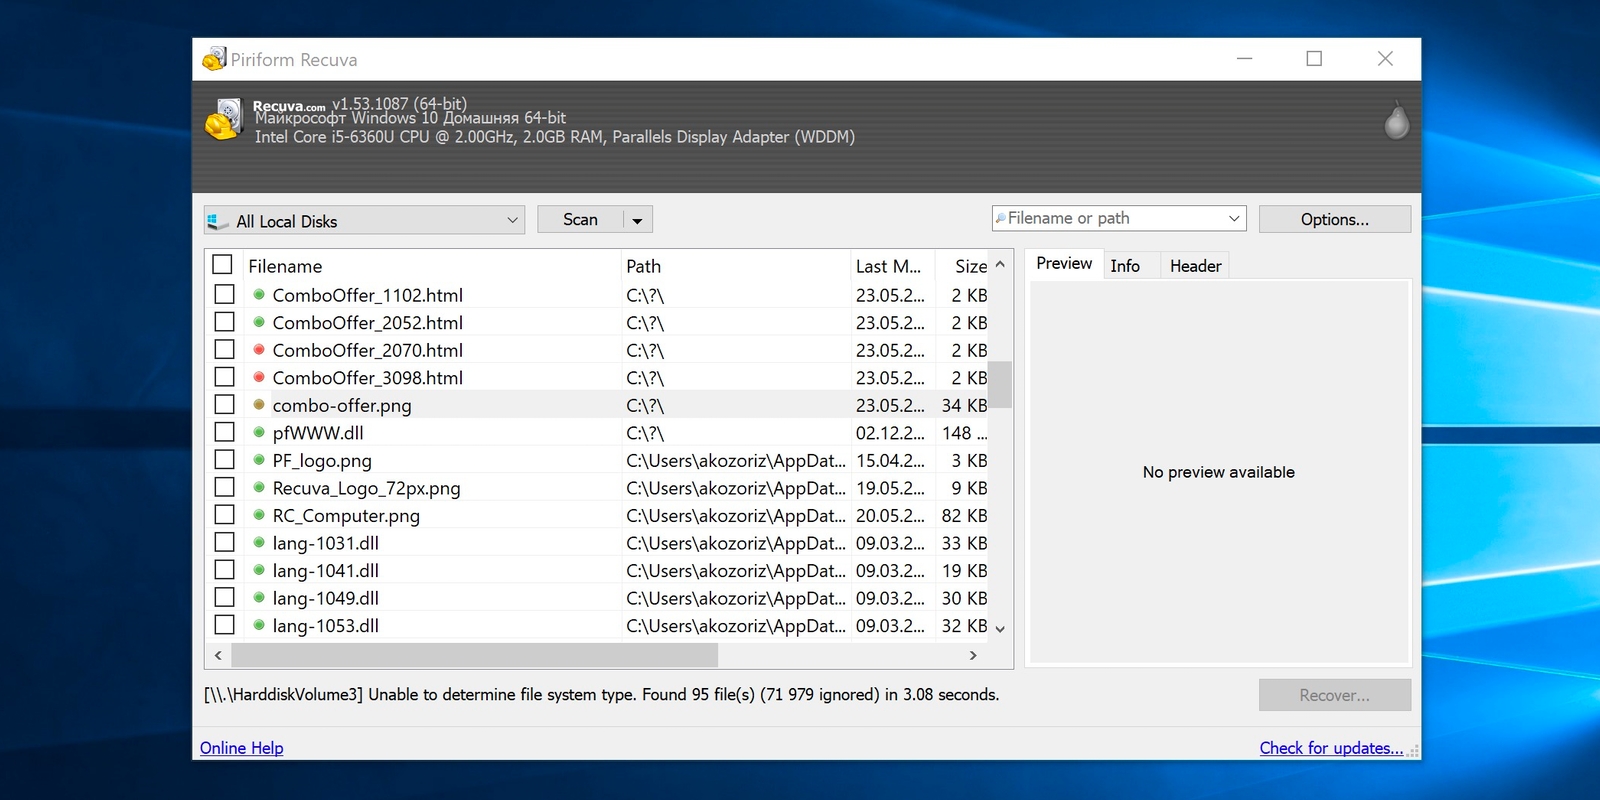Click the file list scroll right arrow

point(973,655)
